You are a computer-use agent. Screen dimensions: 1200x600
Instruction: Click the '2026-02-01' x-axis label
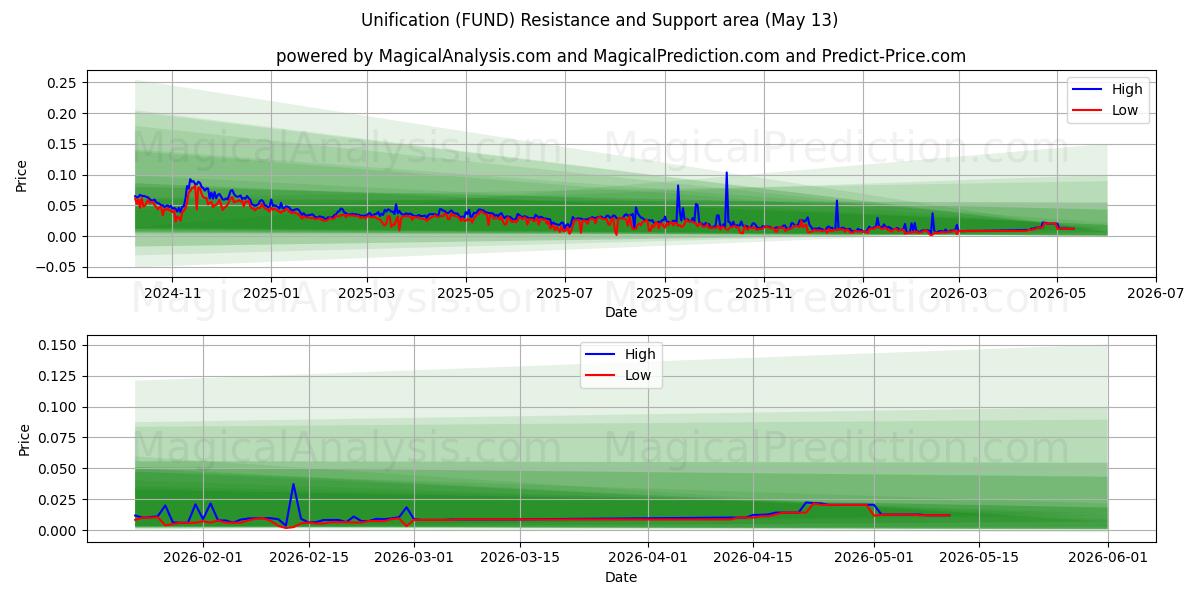203,558
